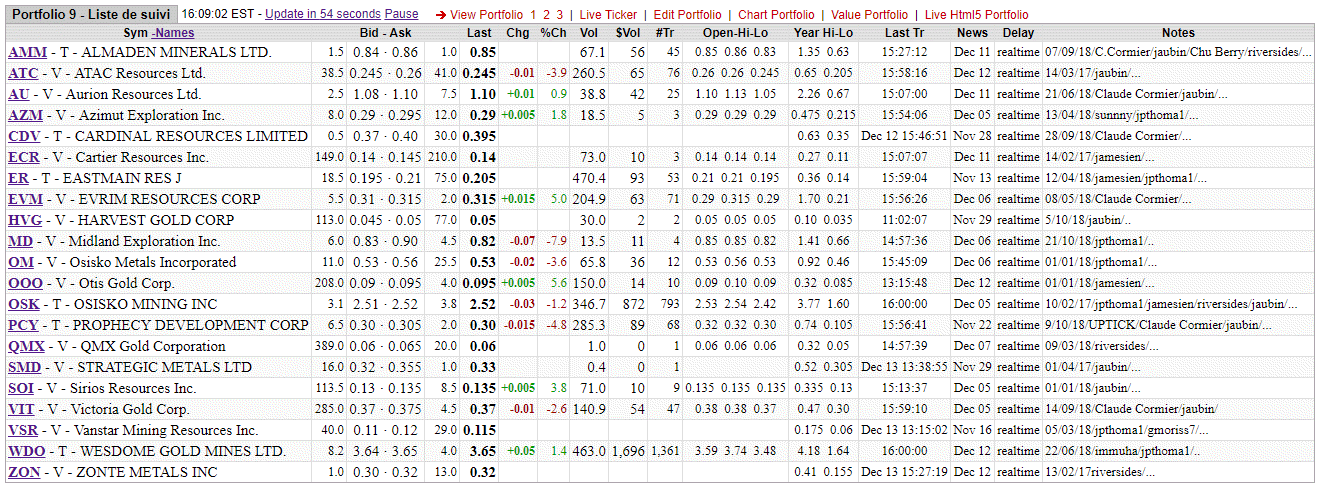Open the AMM ticker symbol

(x=27, y=52)
